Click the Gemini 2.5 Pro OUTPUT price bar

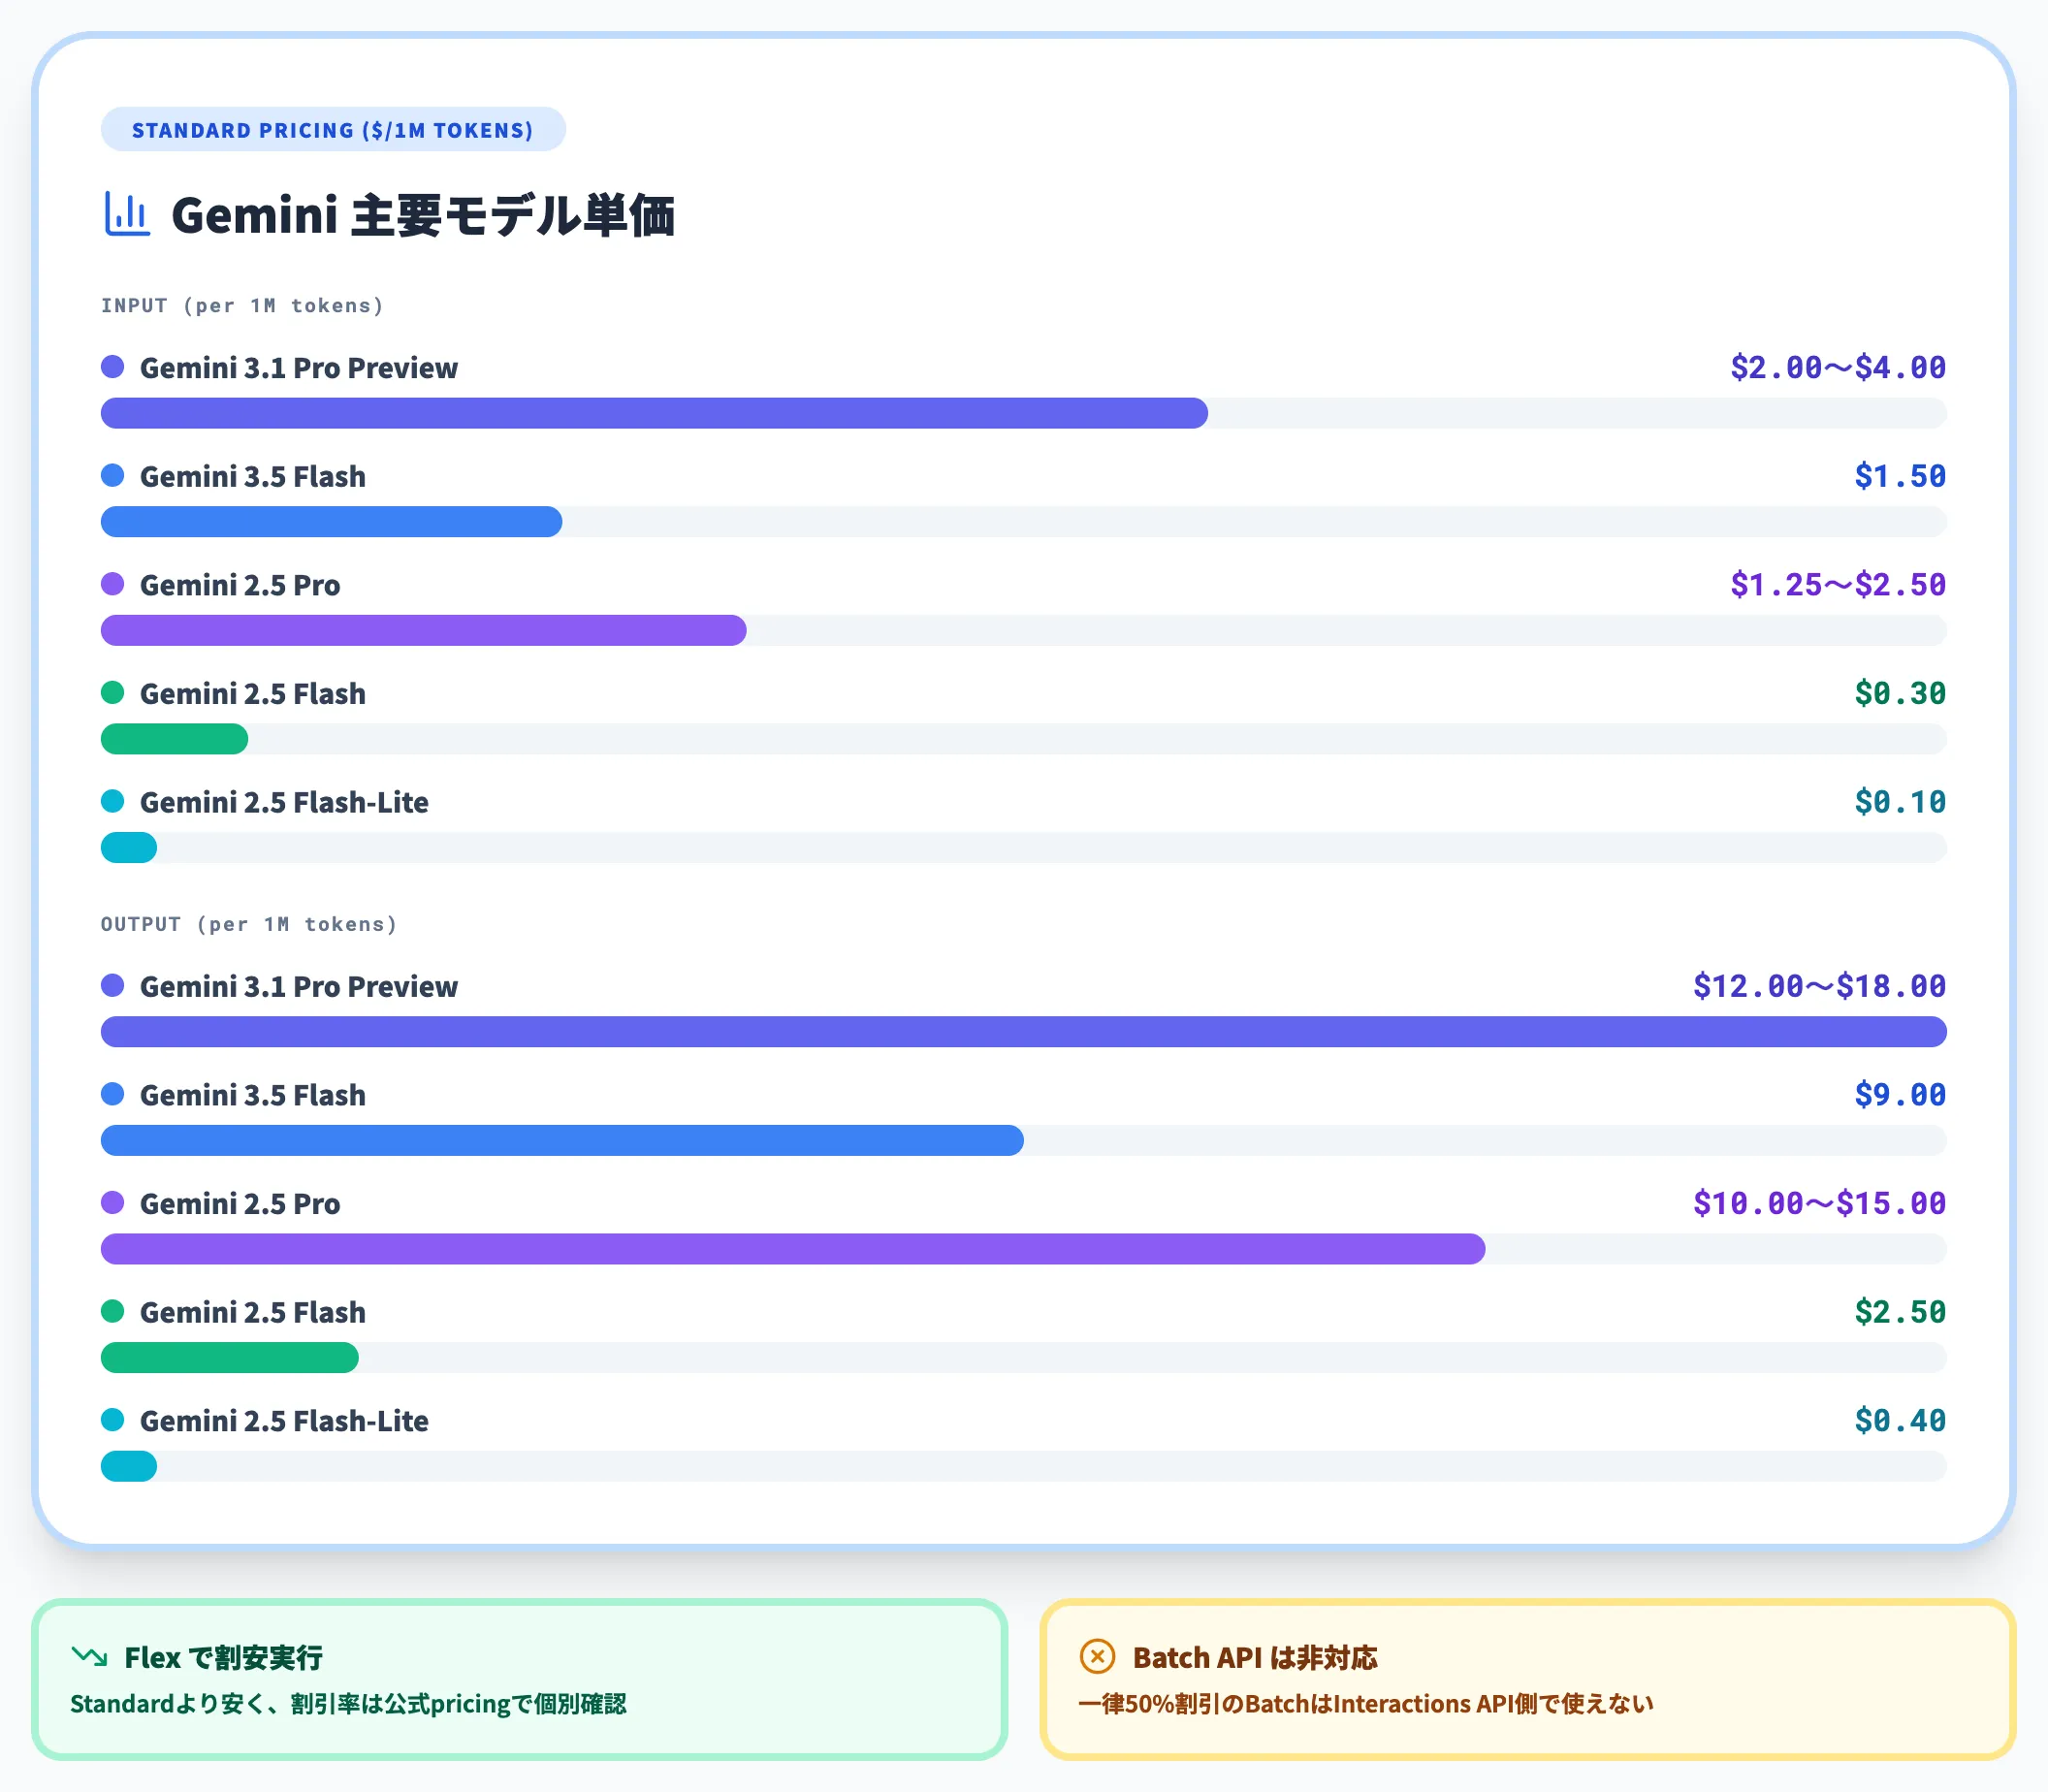[x=793, y=1249]
